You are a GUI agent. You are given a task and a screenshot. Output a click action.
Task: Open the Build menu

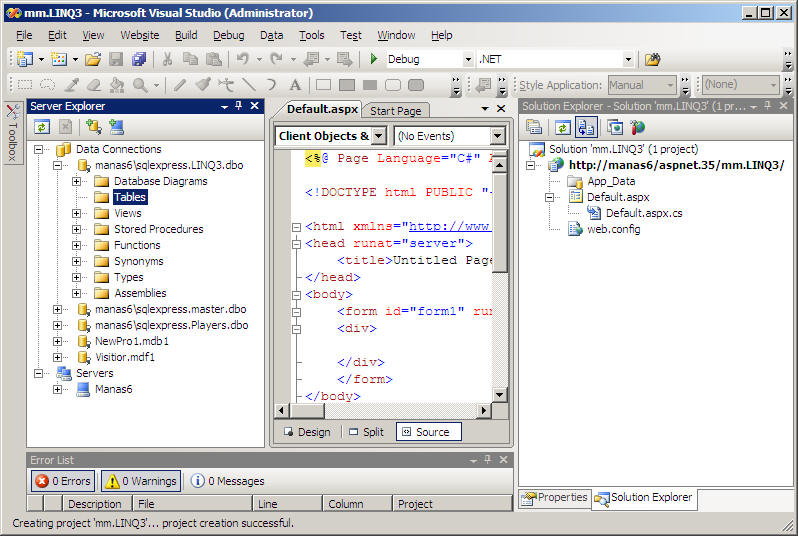tap(186, 35)
